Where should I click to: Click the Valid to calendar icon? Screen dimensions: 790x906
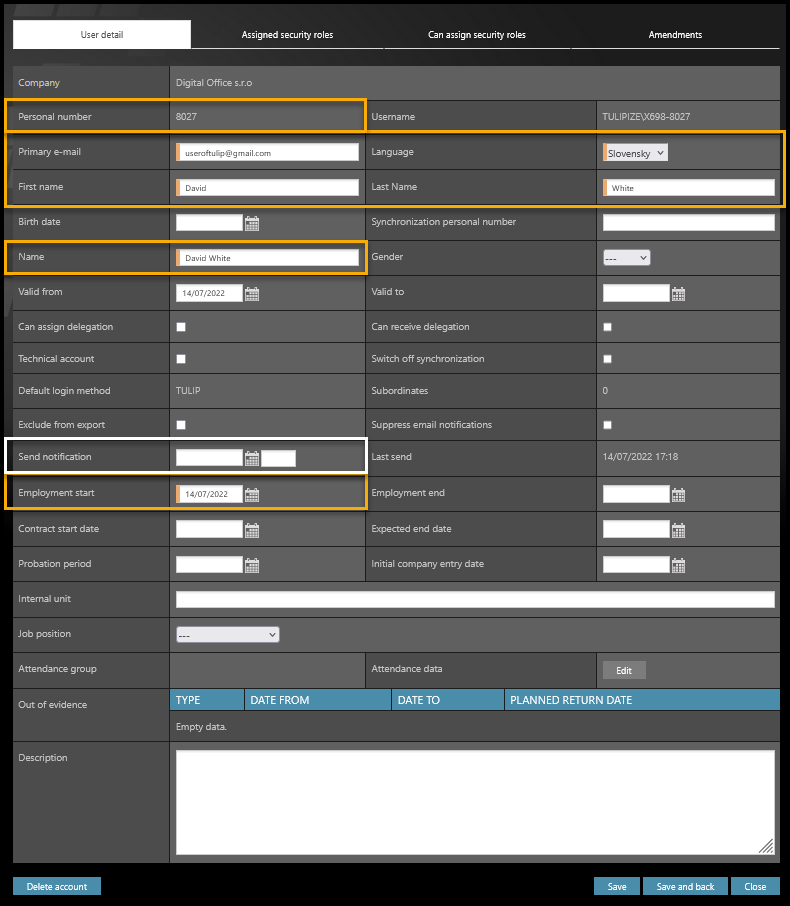pyautogui.click(x=679, y=294)
